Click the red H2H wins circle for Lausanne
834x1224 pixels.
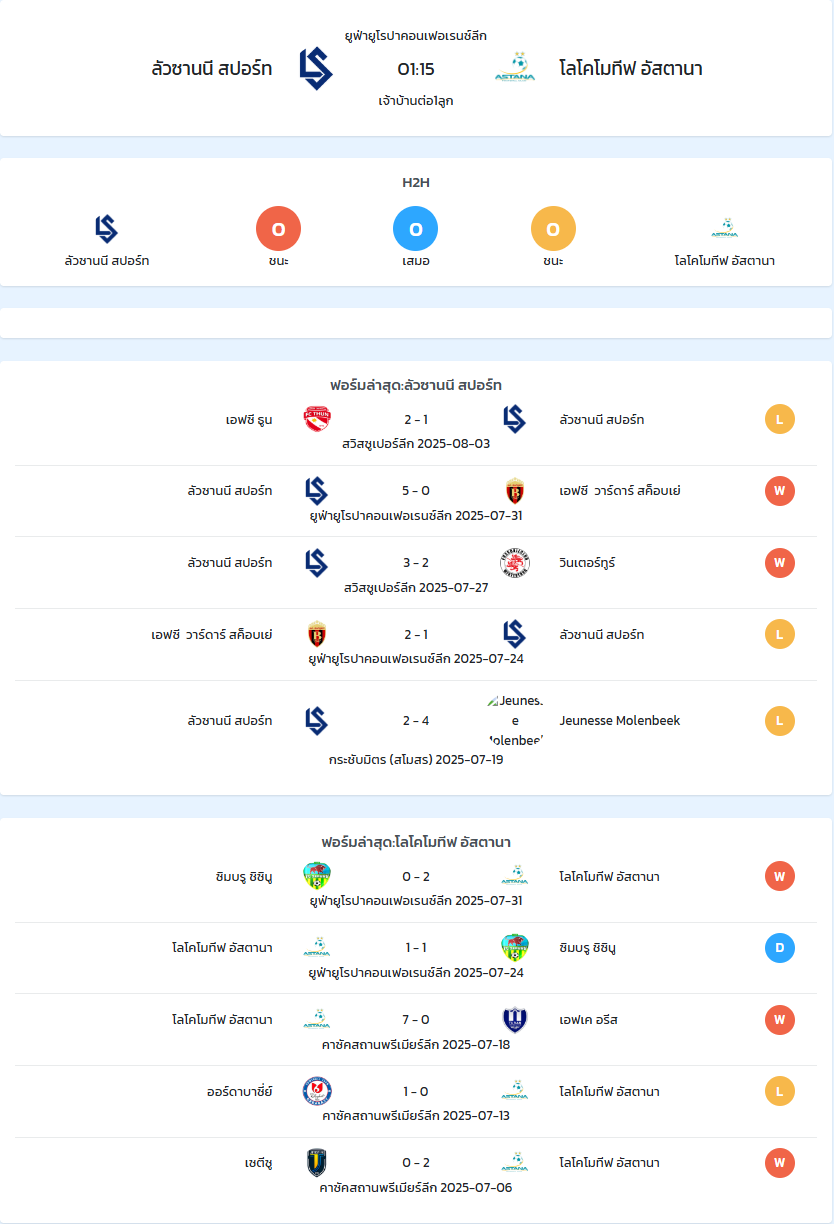click(279, 229)
